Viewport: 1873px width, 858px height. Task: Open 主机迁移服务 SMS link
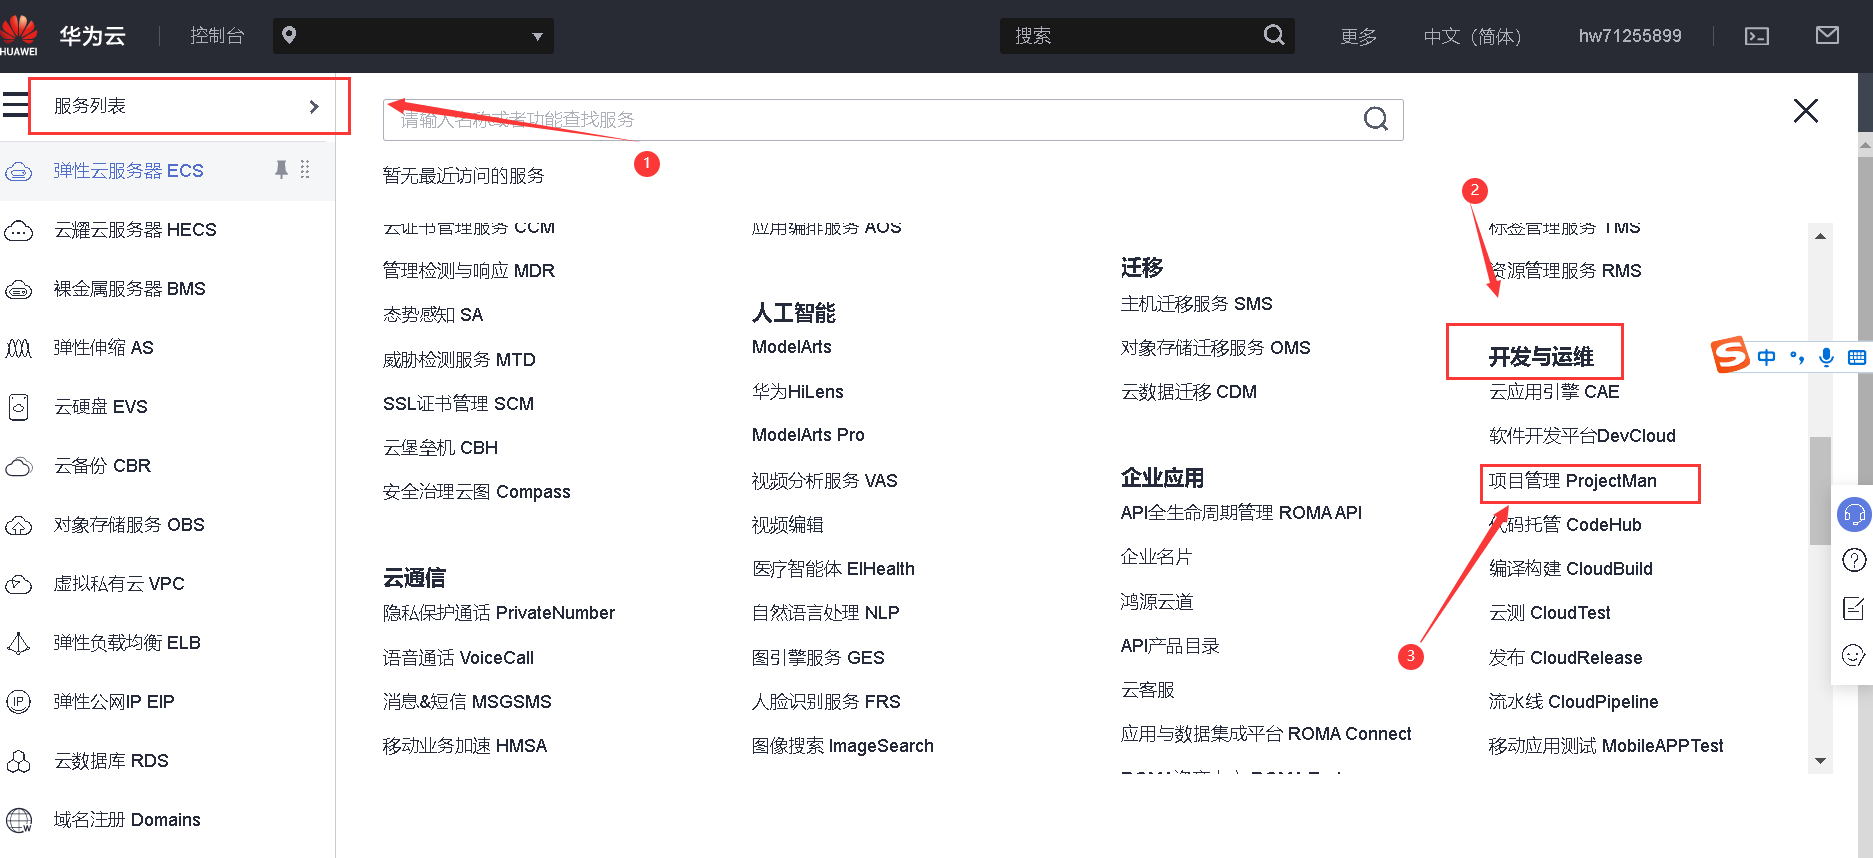[1196, 304]
